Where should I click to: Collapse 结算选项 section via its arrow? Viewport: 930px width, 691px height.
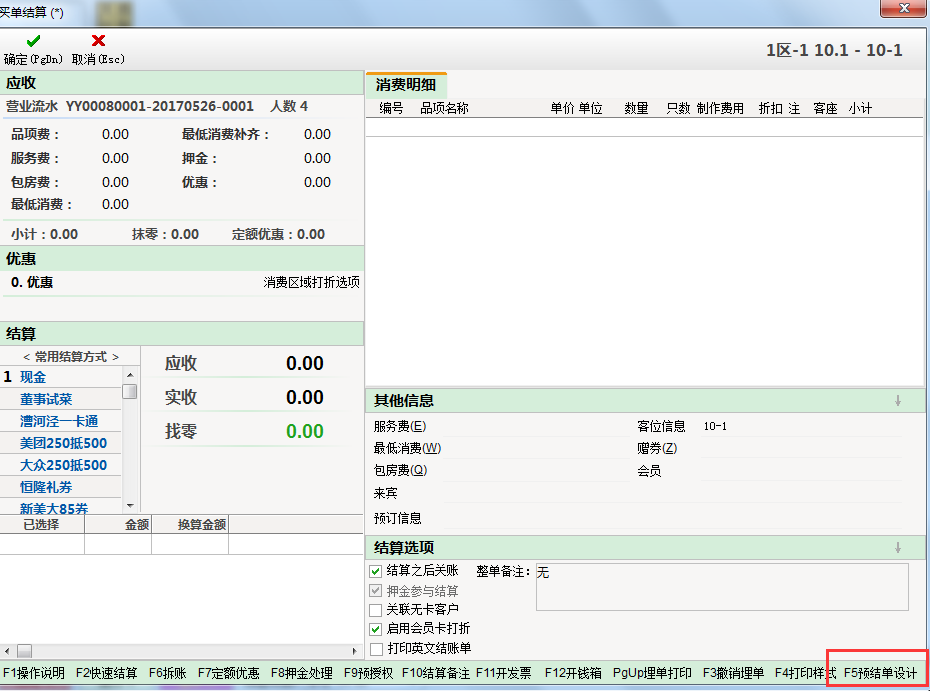898,547
